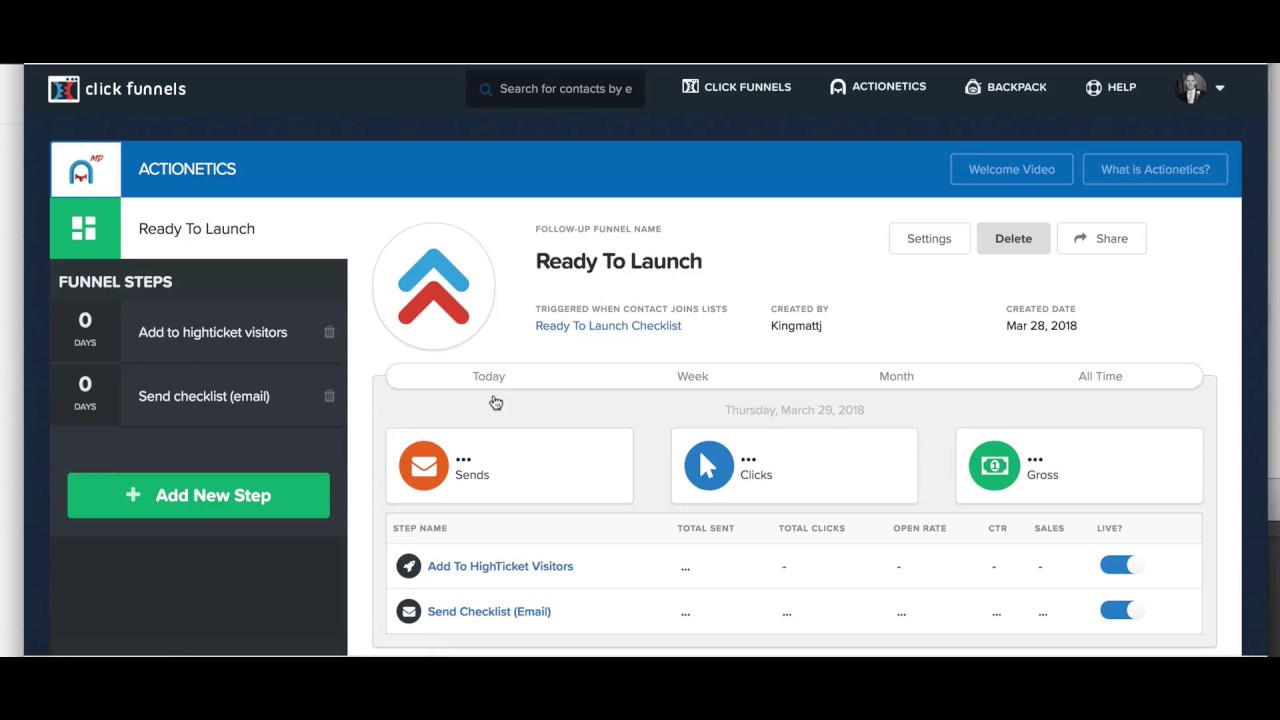Click the Add New Step button
1280x720 pixels.
(x=198, y=495)
